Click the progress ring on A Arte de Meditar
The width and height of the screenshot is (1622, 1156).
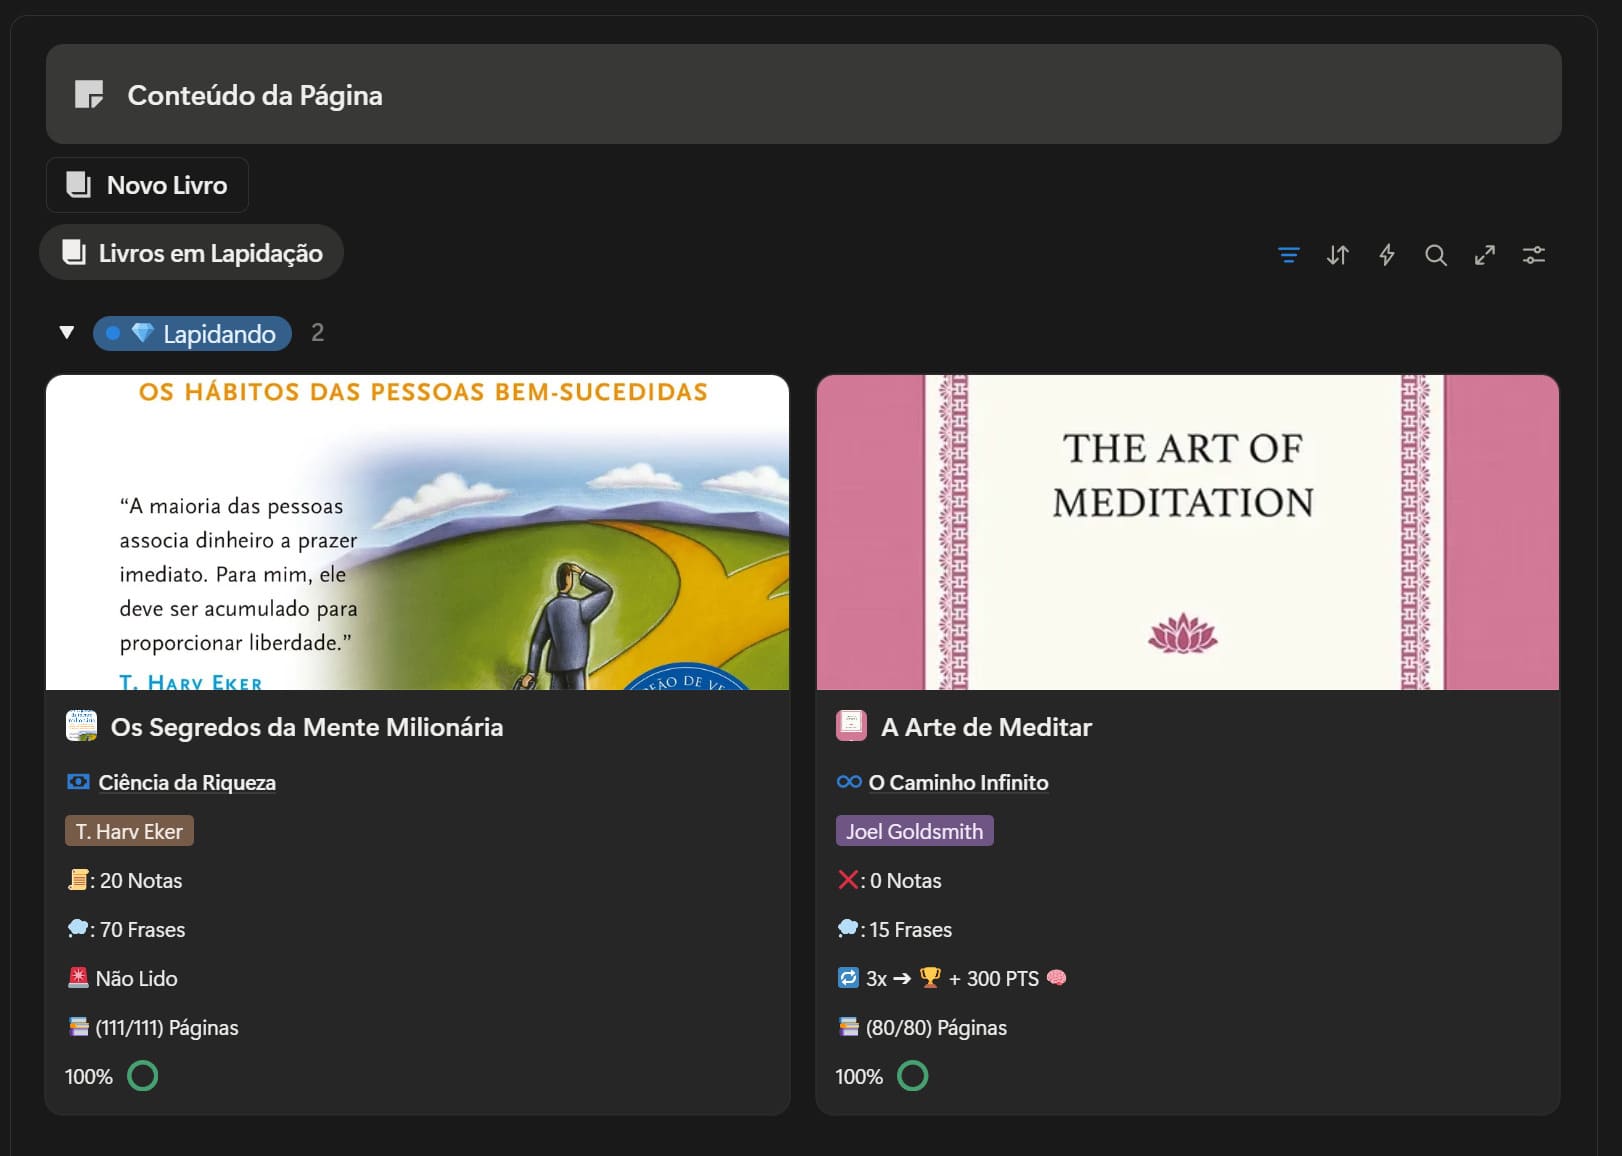(x=913, y=1076)
